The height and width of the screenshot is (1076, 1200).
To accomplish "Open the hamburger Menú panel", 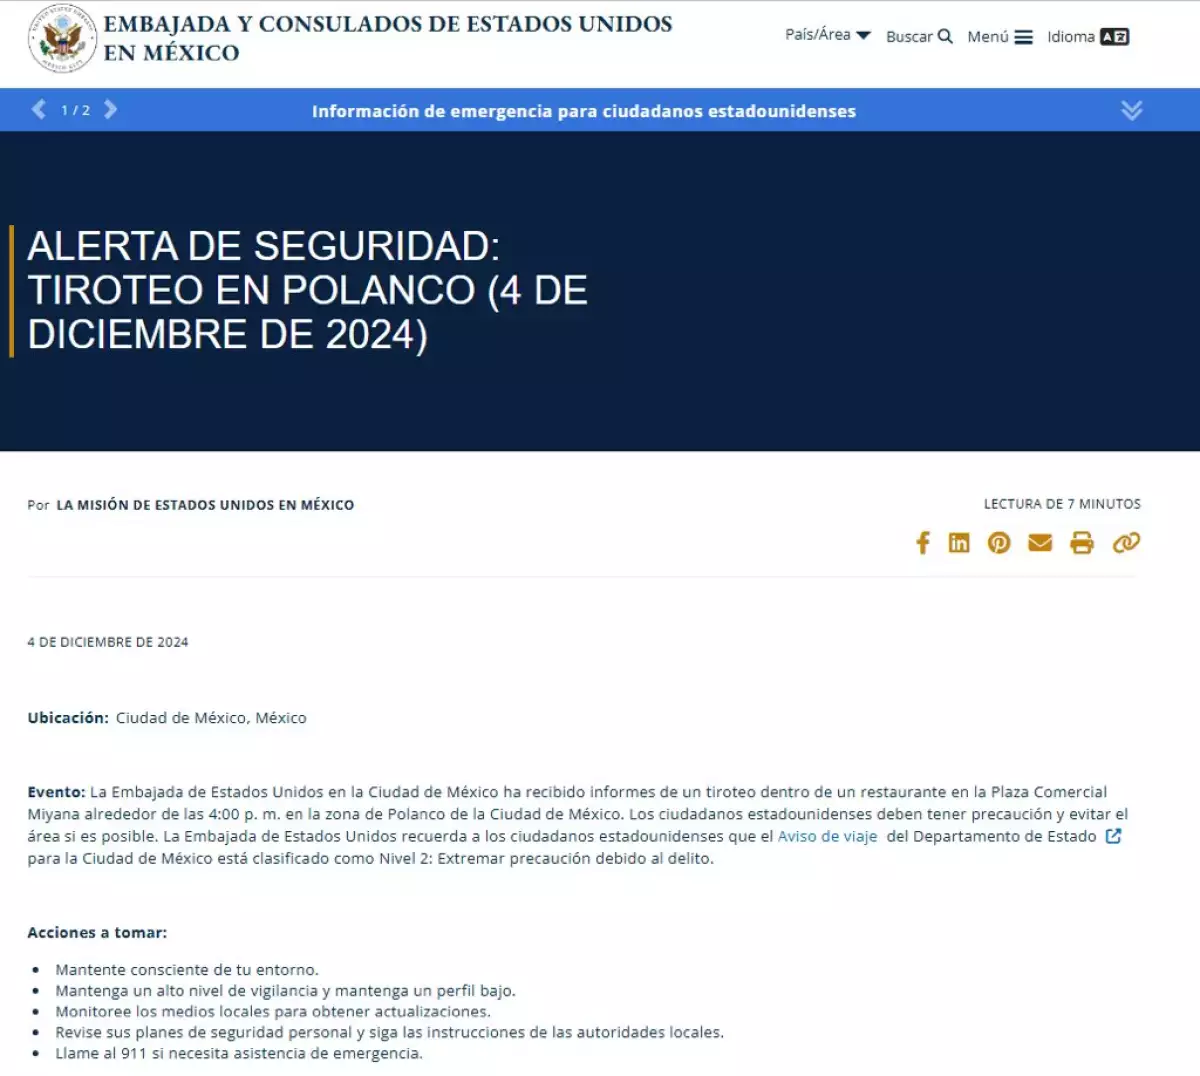I will click(1024, 36).
